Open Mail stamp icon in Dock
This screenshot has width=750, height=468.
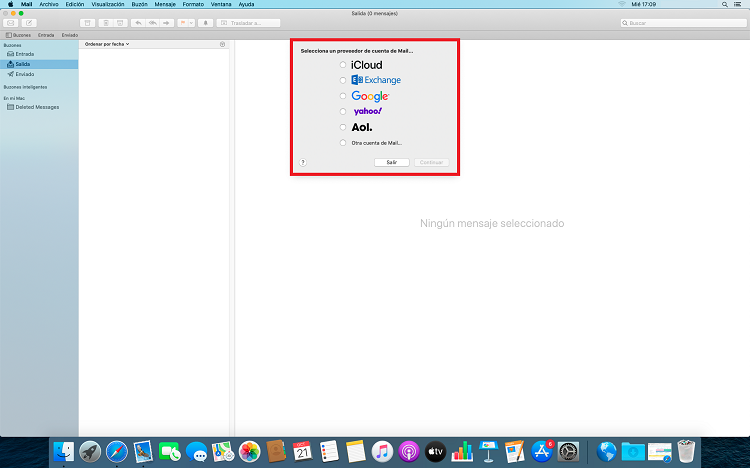pos(143,451)
